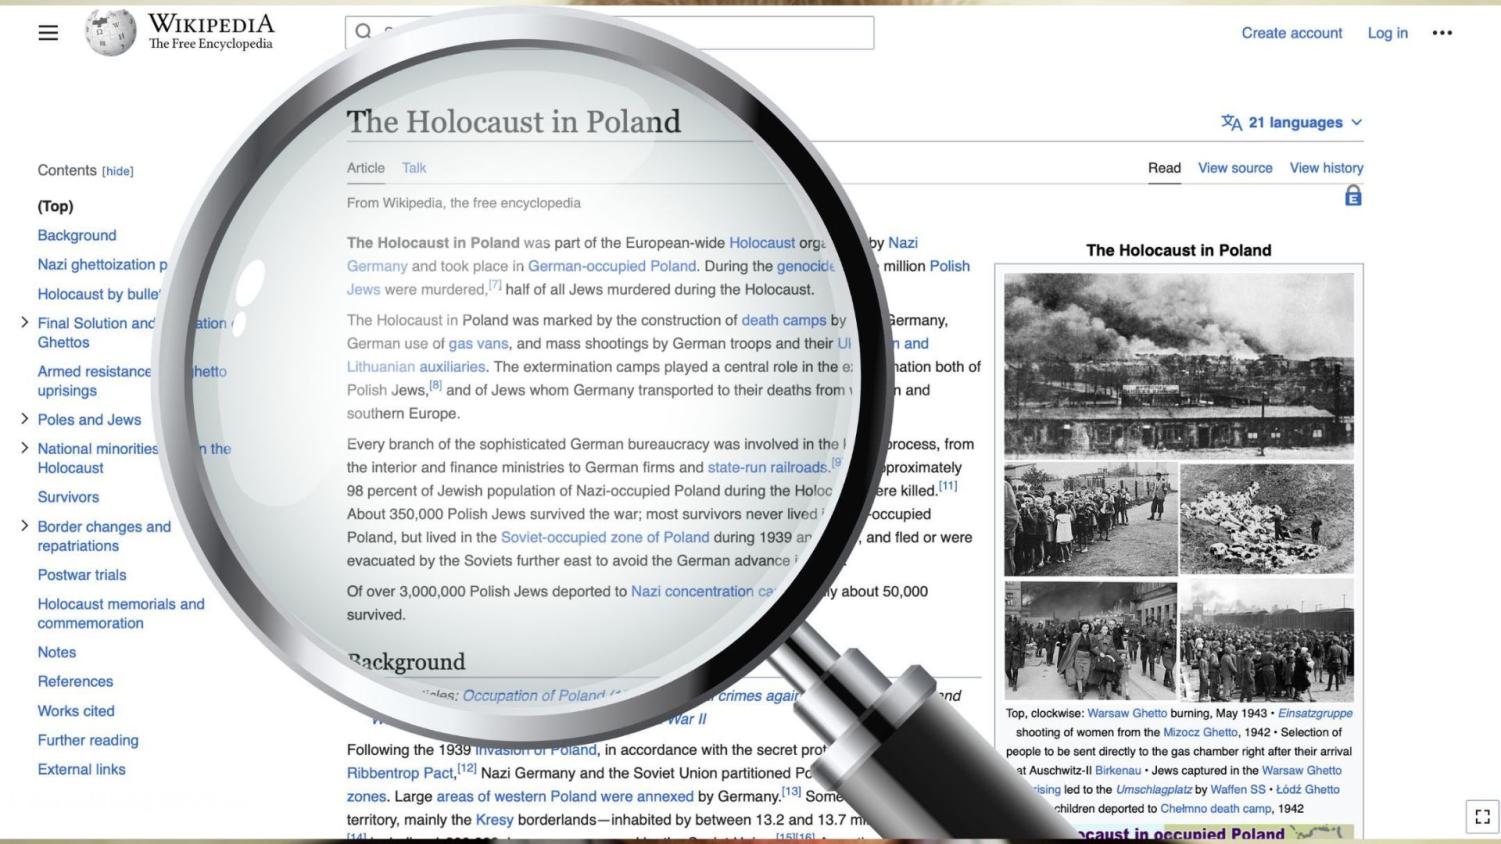Go to Further reading in contents

pos(88,740)
